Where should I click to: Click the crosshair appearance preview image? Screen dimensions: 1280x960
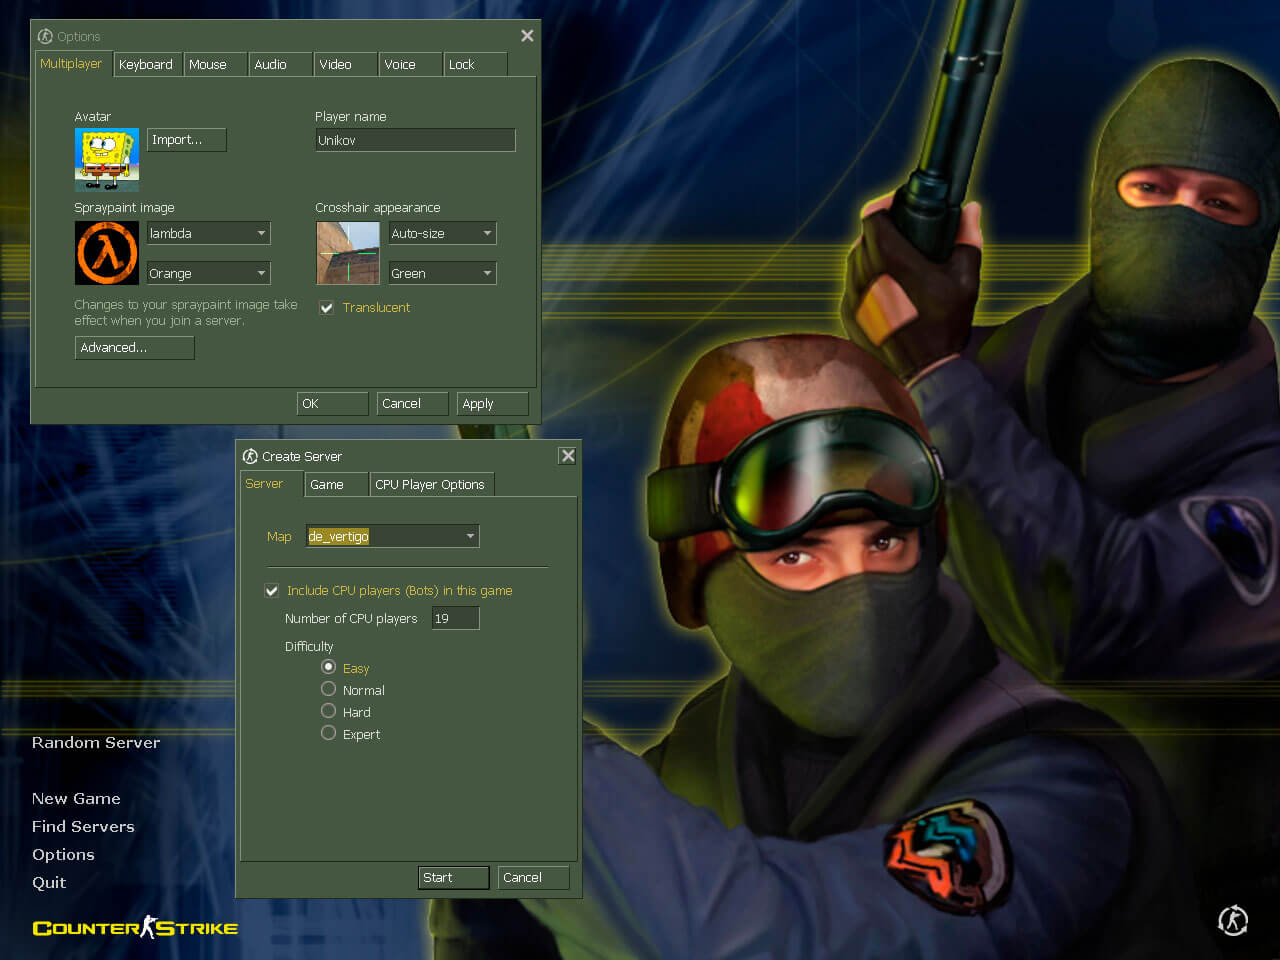point(347,253)
